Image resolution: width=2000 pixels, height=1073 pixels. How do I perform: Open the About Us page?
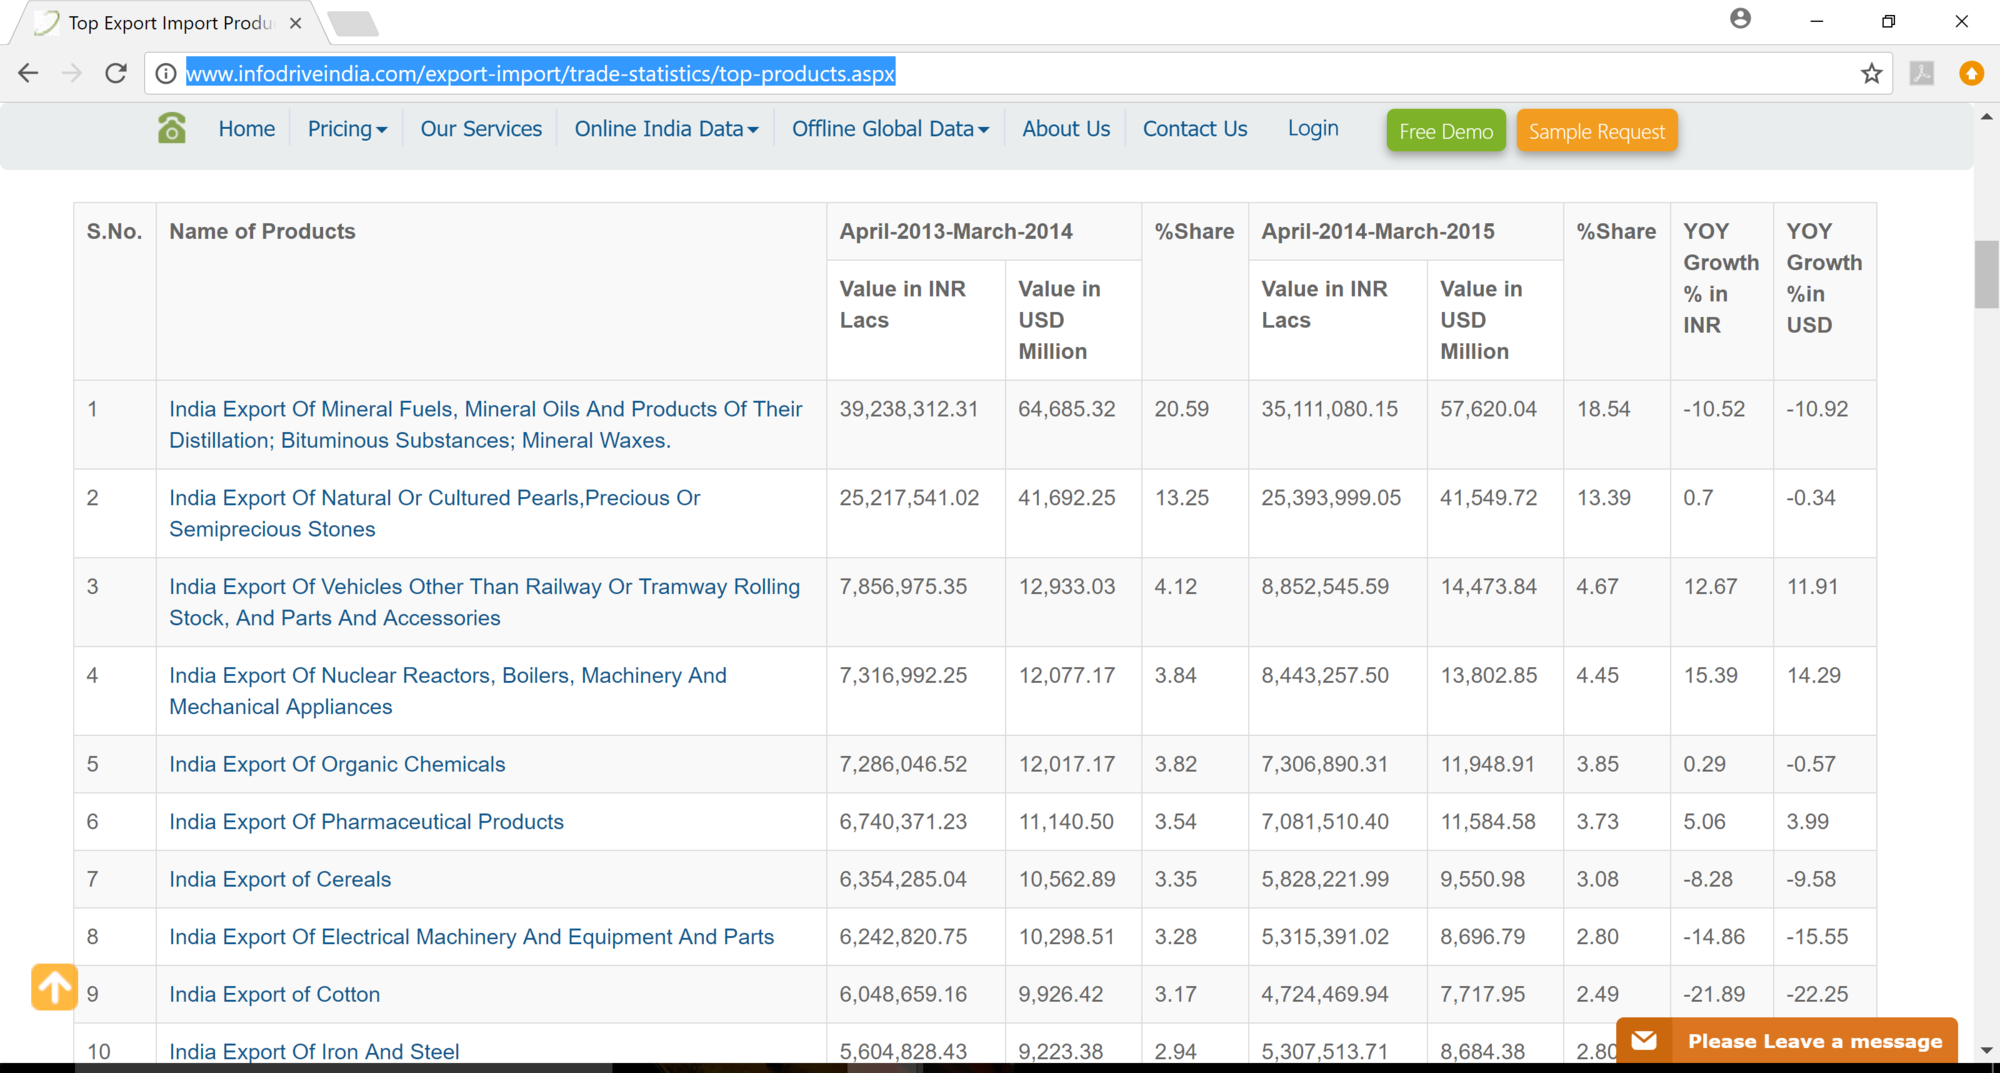click(1066, 129)
